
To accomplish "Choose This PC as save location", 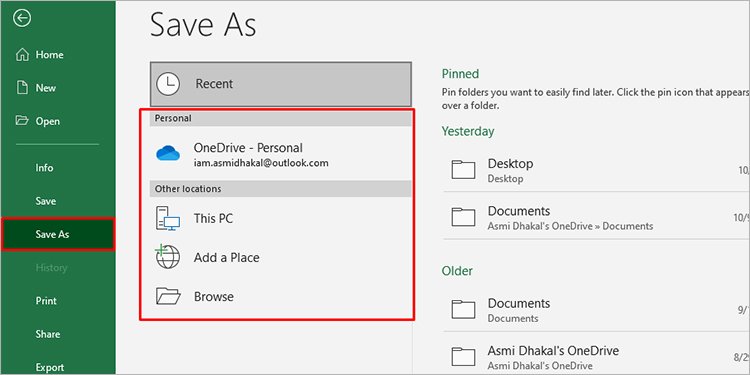I will (x=281, y=219).
